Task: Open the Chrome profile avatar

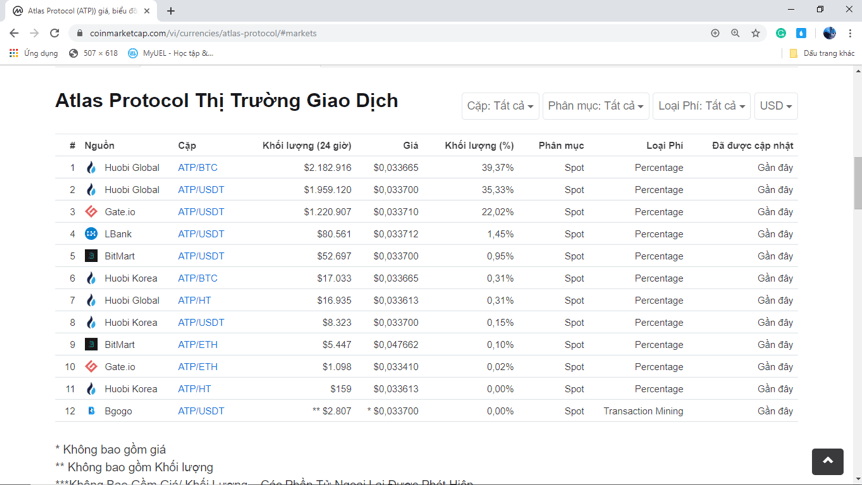Action: click(x=830, y=33)
